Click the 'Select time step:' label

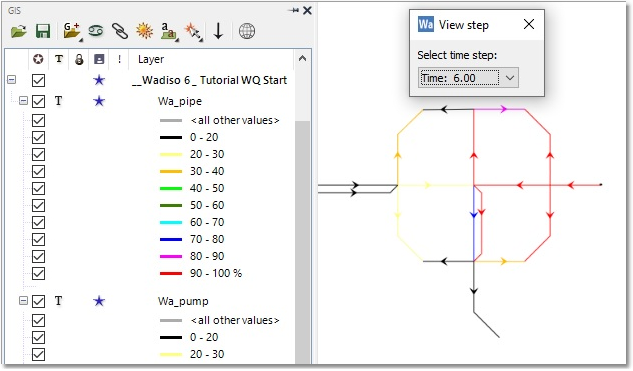click(x=457, y=55)
